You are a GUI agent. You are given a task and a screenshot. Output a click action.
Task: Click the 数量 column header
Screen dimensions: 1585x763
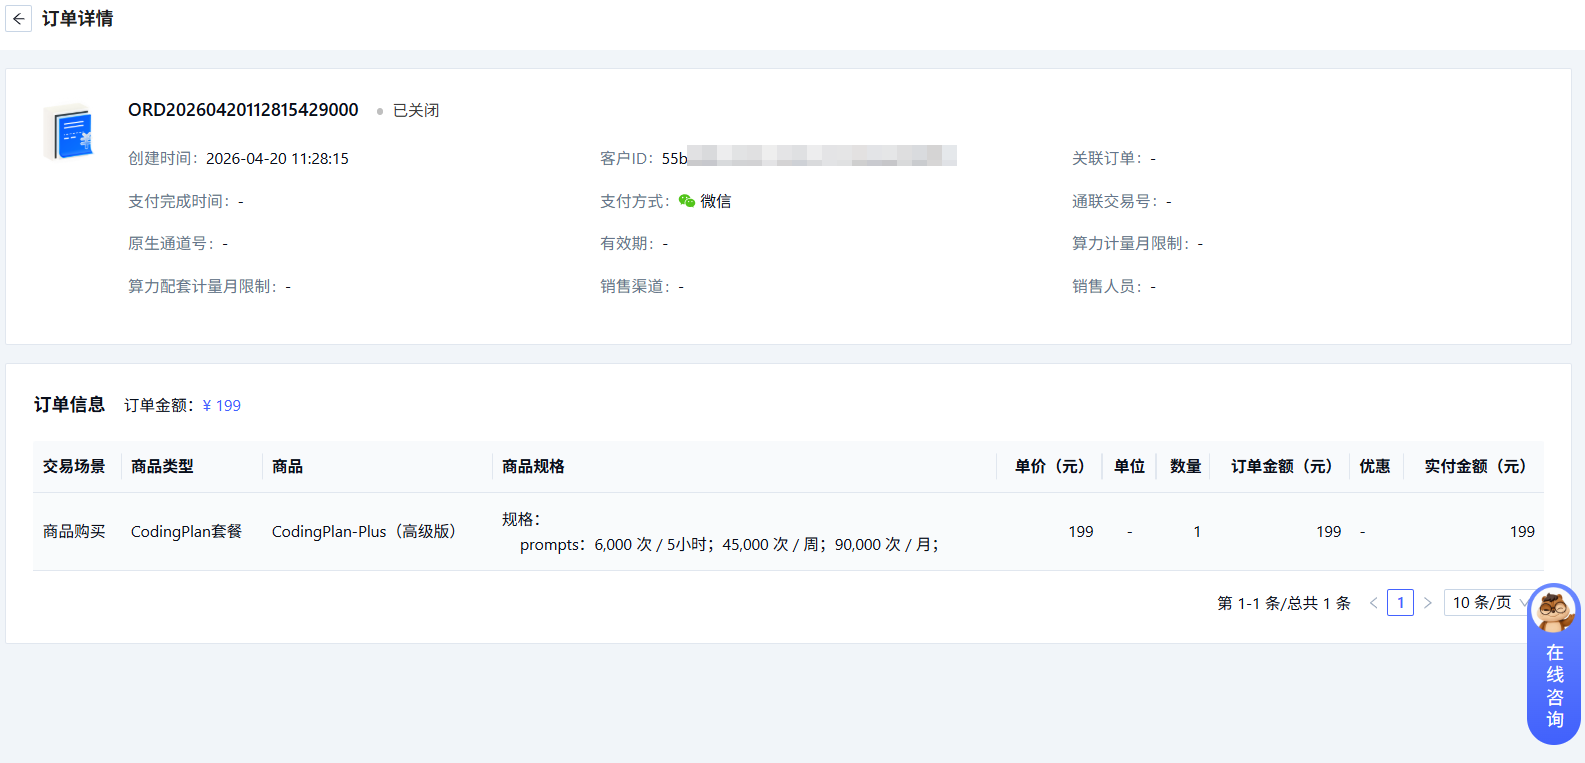point(1185,466)
